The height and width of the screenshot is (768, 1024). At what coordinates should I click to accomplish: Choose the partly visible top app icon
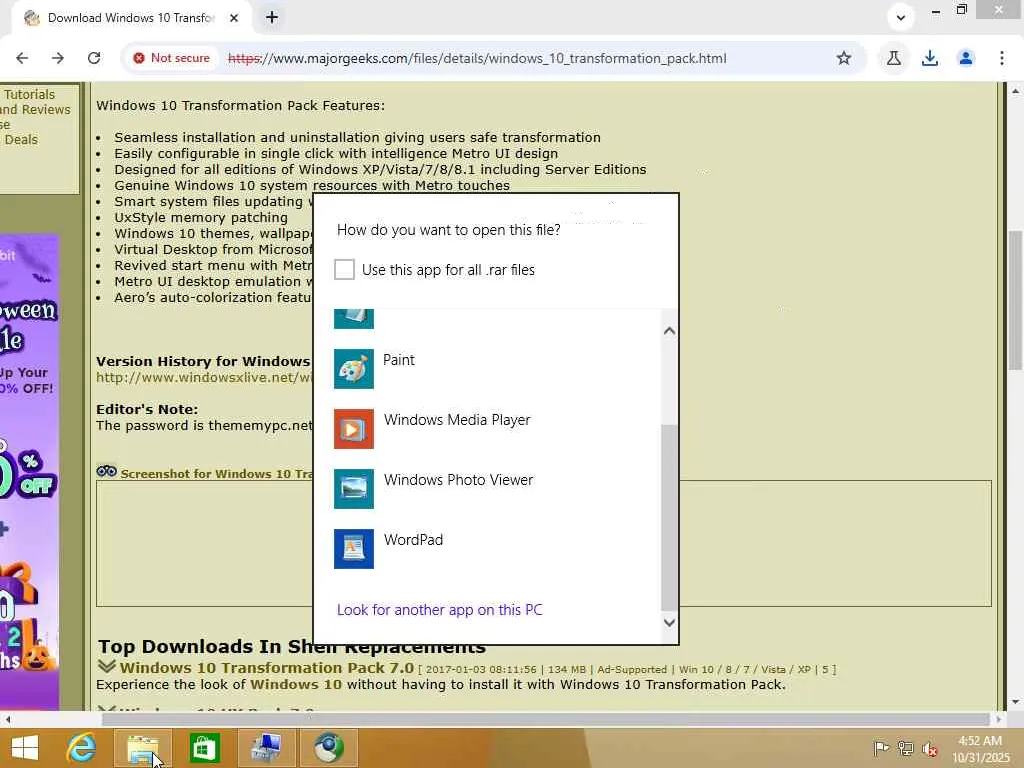pyautogui.click(x=353, y=319)
